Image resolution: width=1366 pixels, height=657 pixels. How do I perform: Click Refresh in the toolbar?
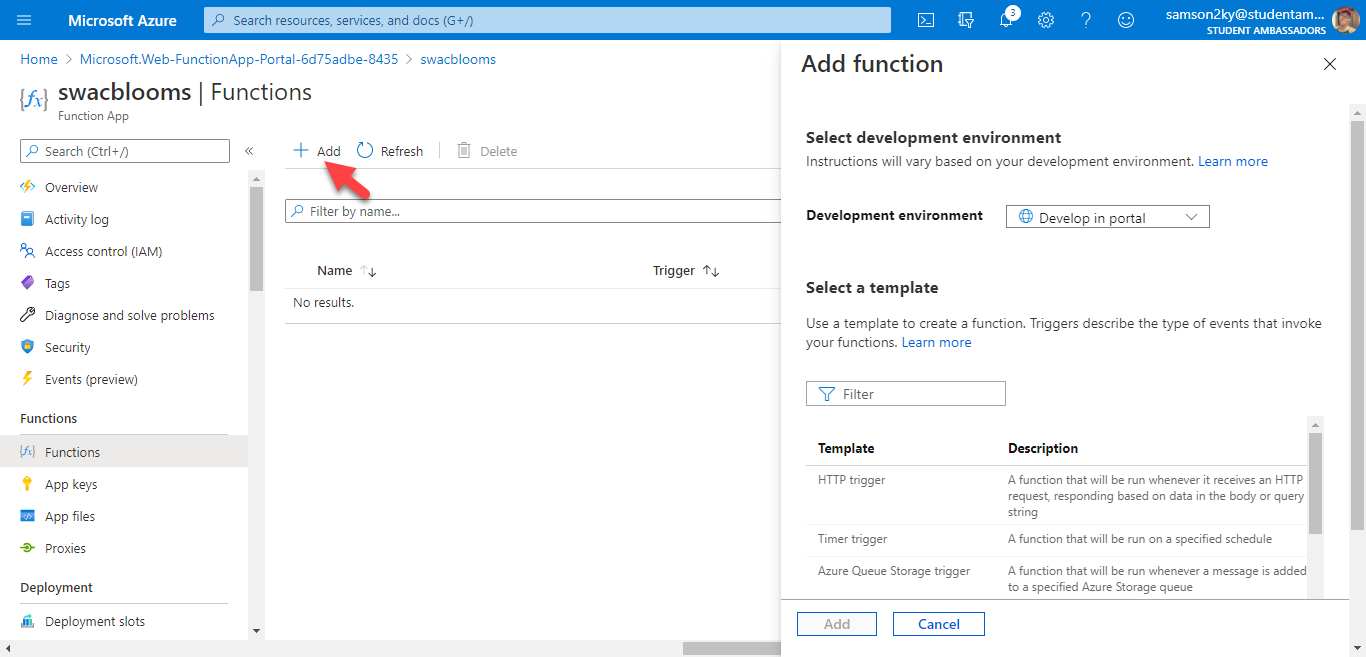[x=390, y=151]
